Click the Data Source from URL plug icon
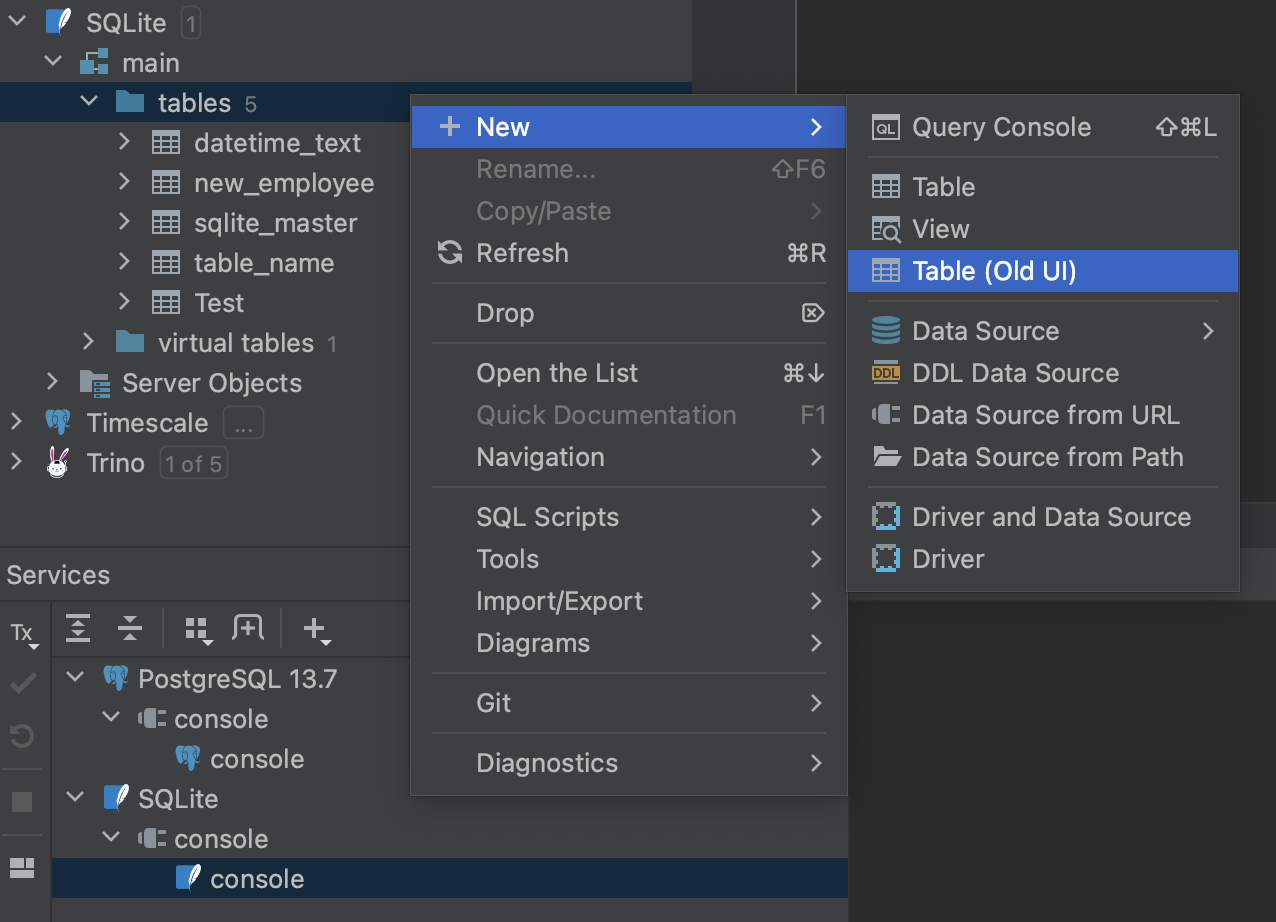This screenshot has height=922, width=1276. pyautogui.click(x=886, y=415)
